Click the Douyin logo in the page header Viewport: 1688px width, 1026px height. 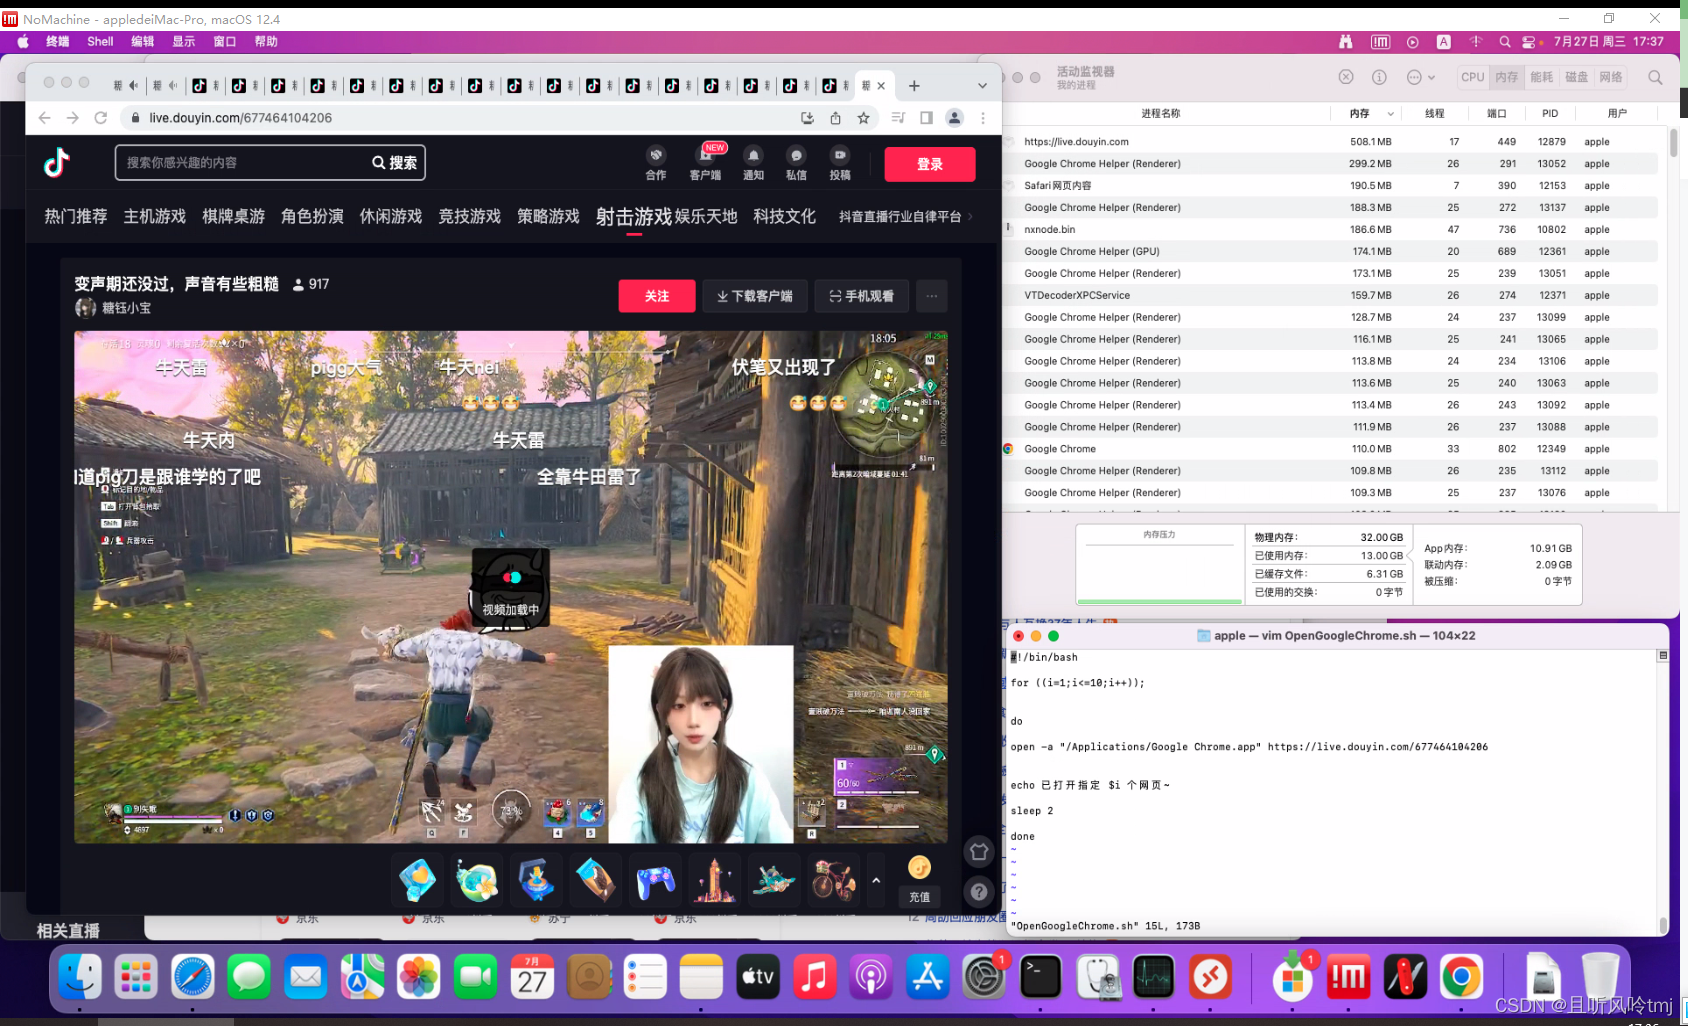57,162
